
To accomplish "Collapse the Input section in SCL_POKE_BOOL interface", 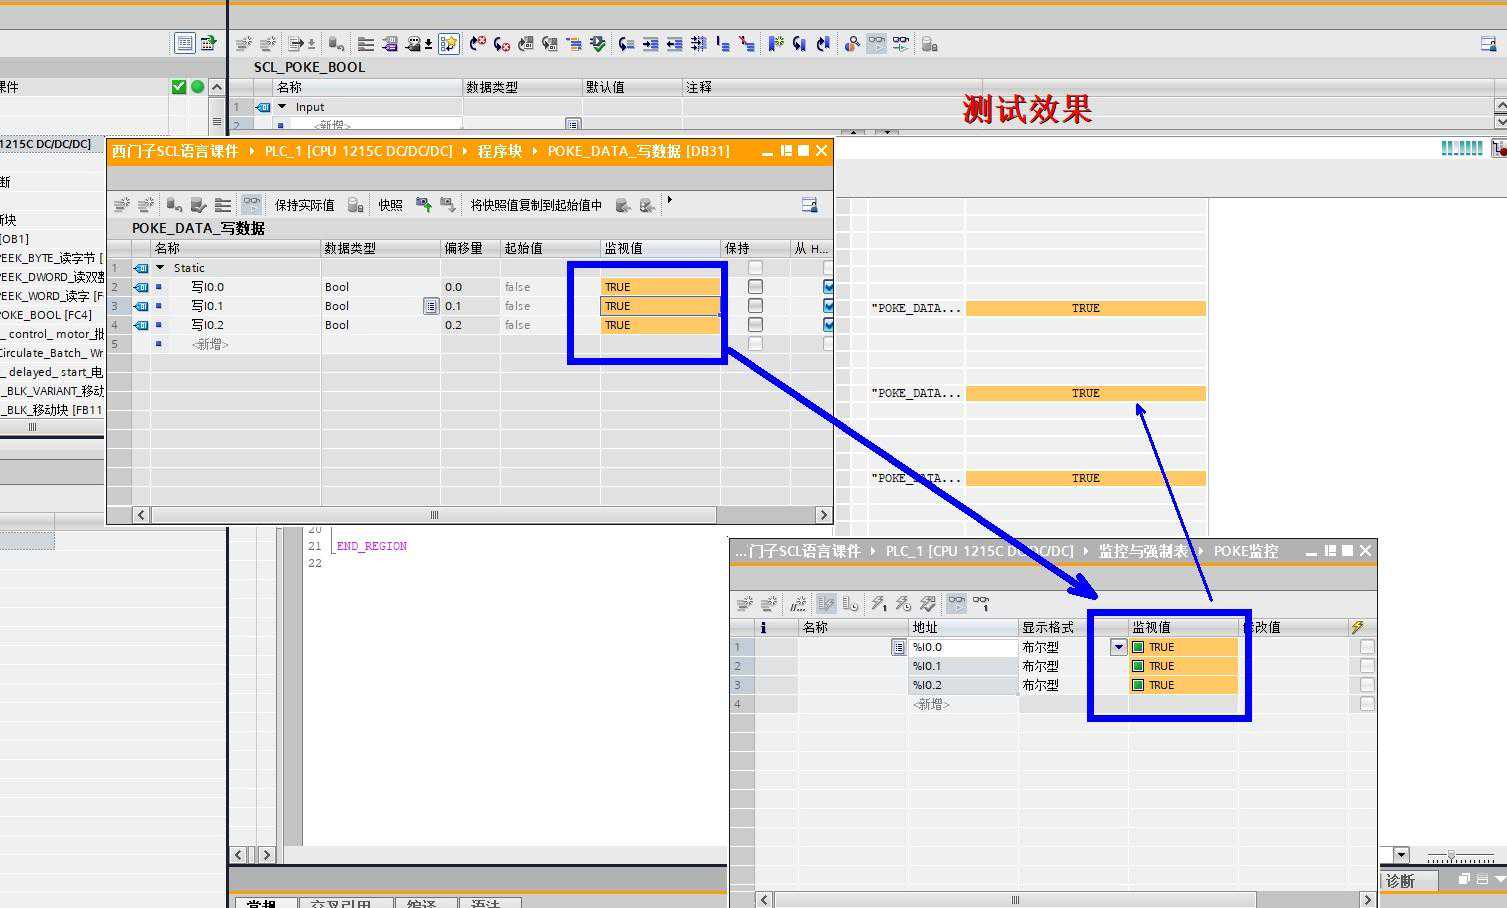I will tap(282, 107).
